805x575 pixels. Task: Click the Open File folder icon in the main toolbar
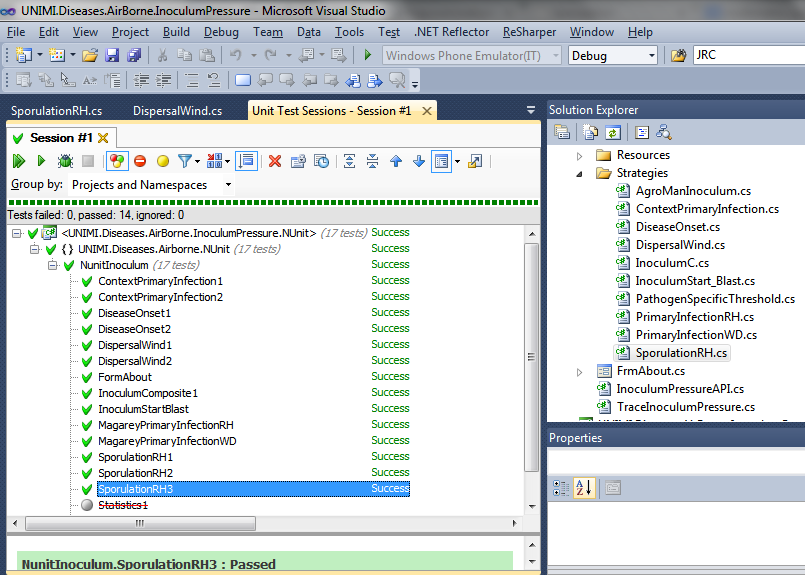point(90,55)
